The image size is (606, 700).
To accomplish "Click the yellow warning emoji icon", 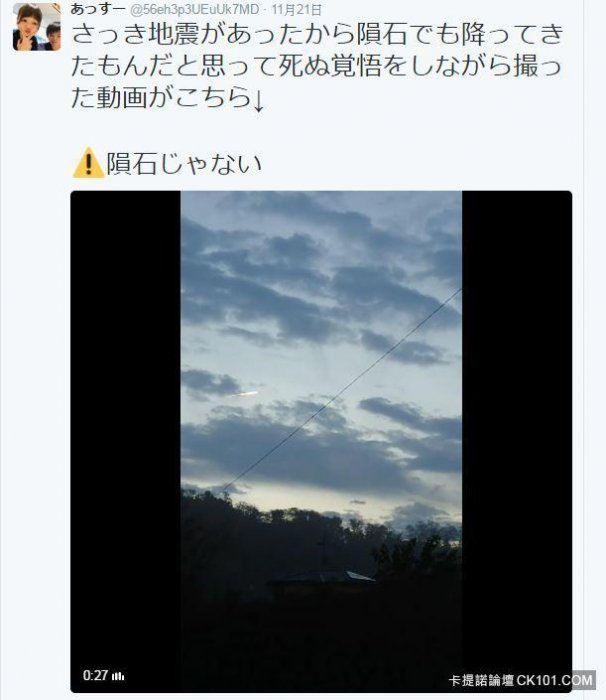I will 88,162.
